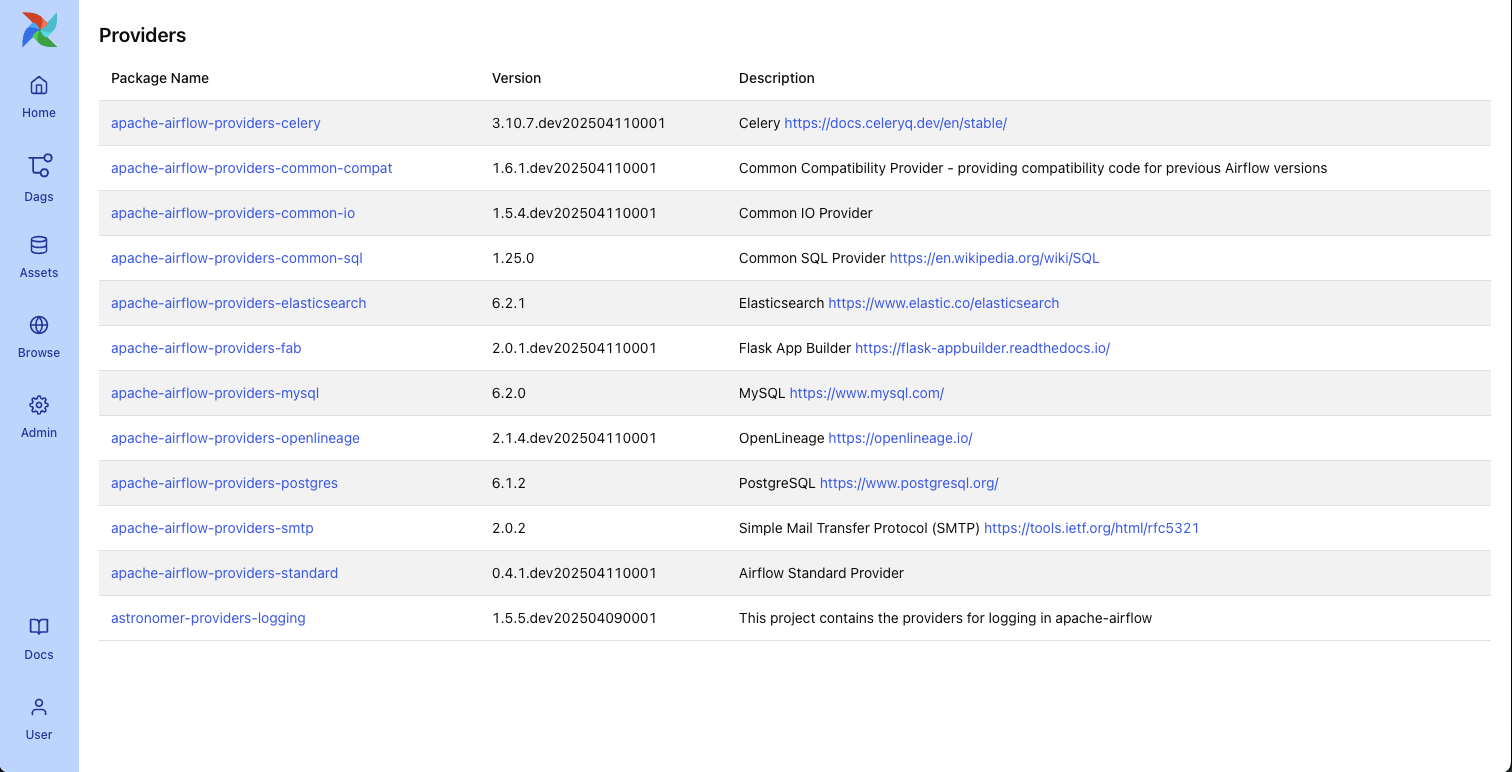Open astronomer-providers-logging link
Screen dimensions: 1512x772
208,618
